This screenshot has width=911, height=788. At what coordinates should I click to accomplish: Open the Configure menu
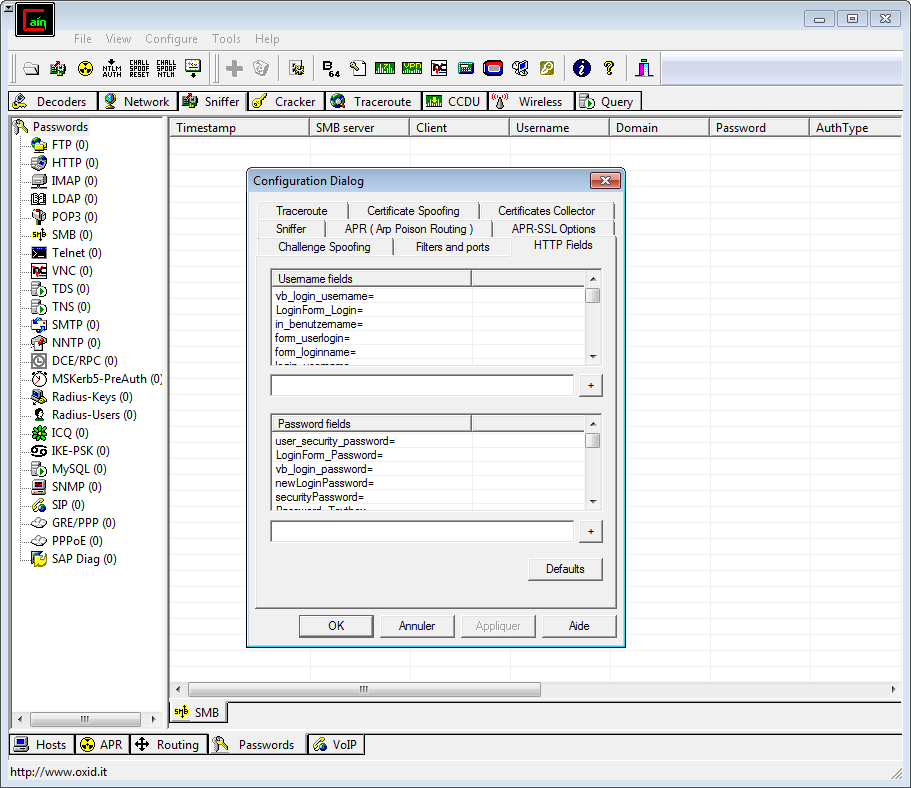click(x=171, y=39)
